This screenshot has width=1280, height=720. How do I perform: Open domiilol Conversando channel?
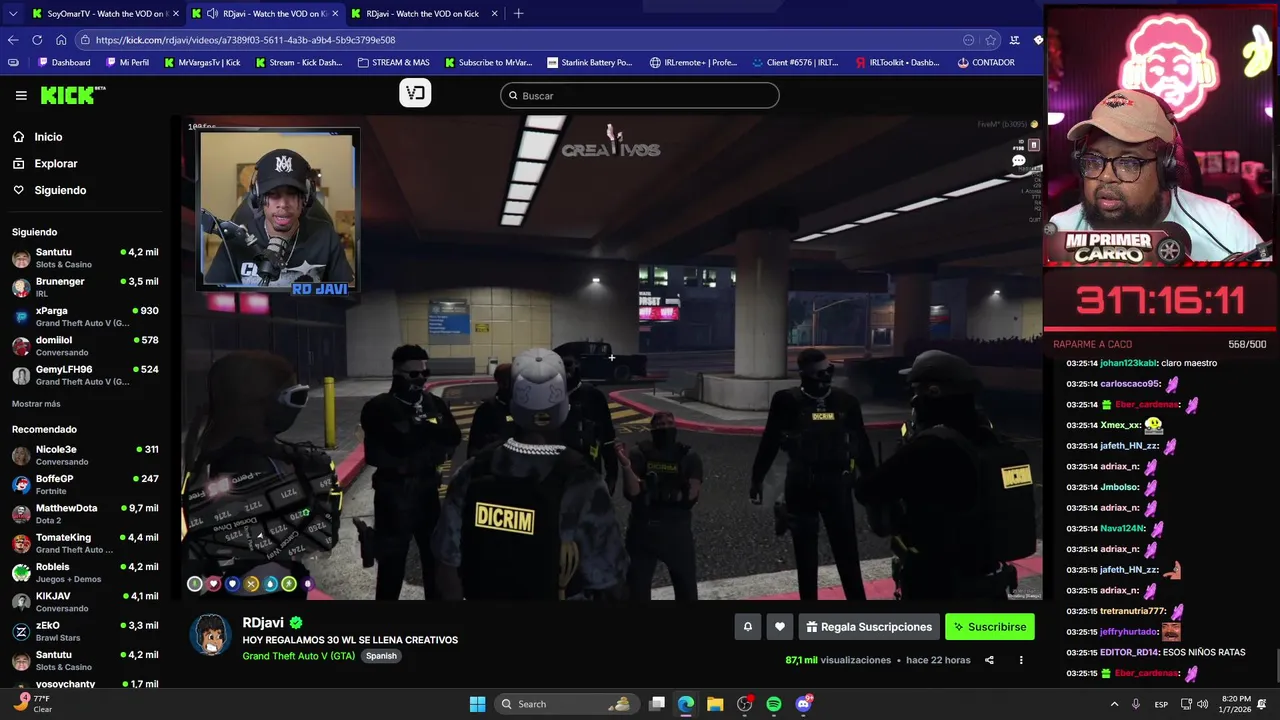click(85, 346)
